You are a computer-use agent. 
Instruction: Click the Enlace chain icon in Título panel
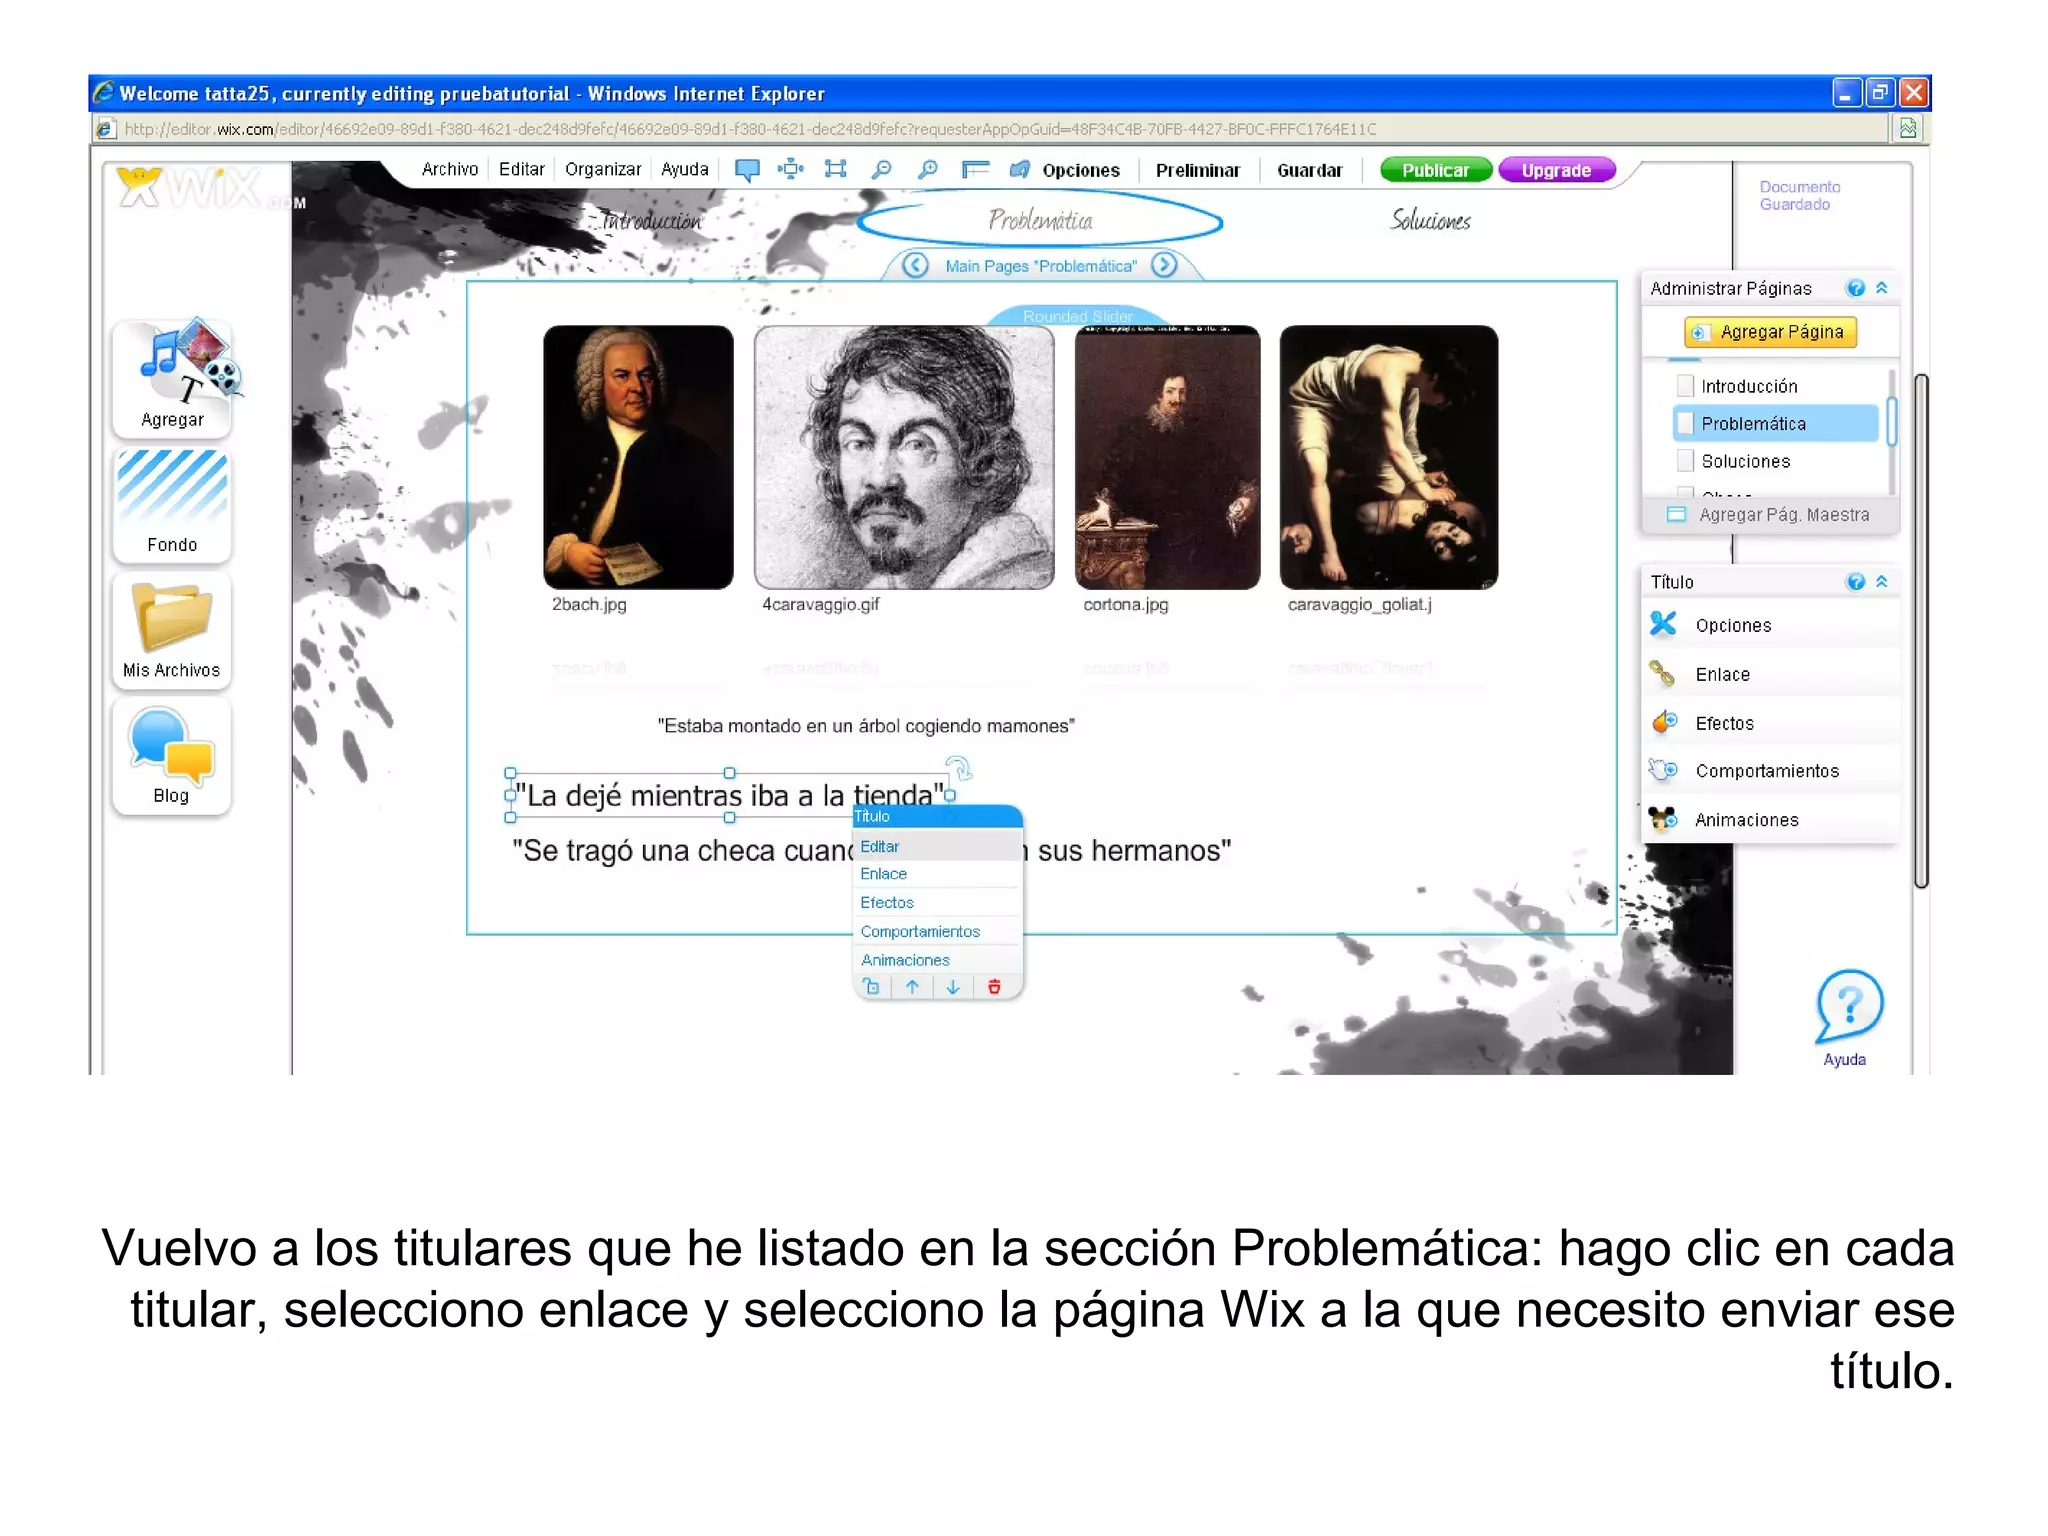tap(1663, 673)
